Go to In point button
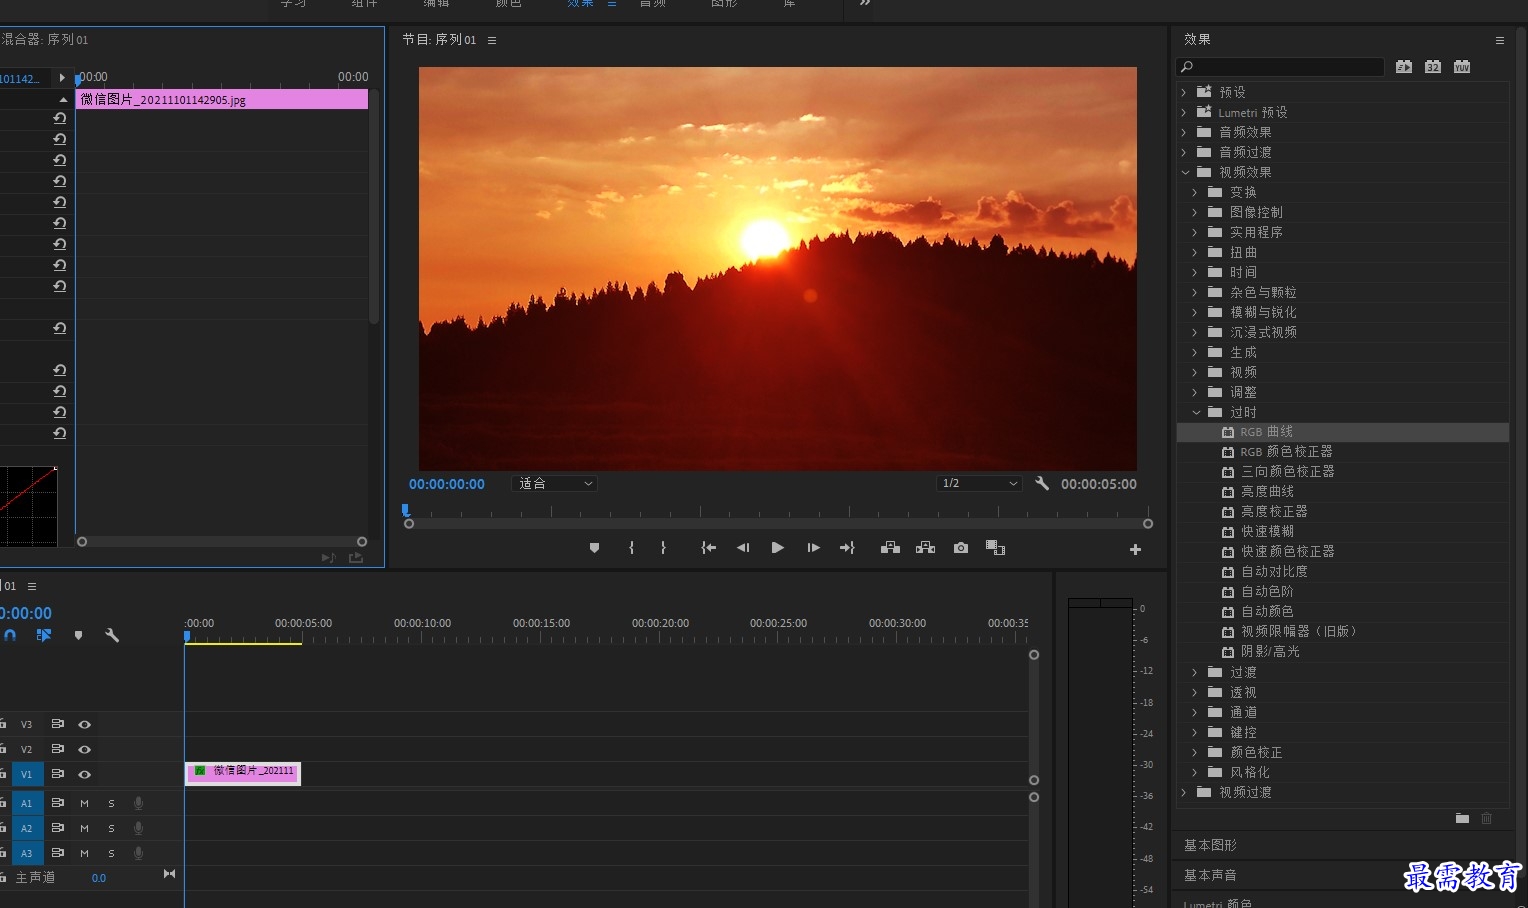1528x908 pixels. tap(708, 548)
